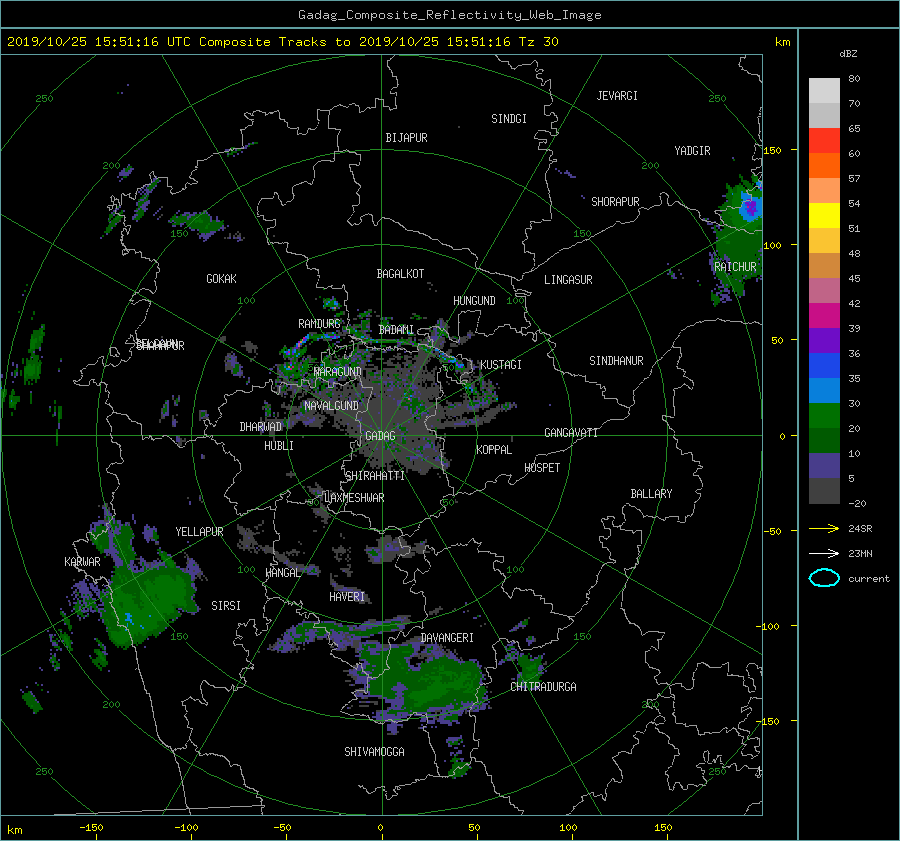Click the GANGAVATI city label
This screenshot has width=900, height=841.
pos(571,433)
